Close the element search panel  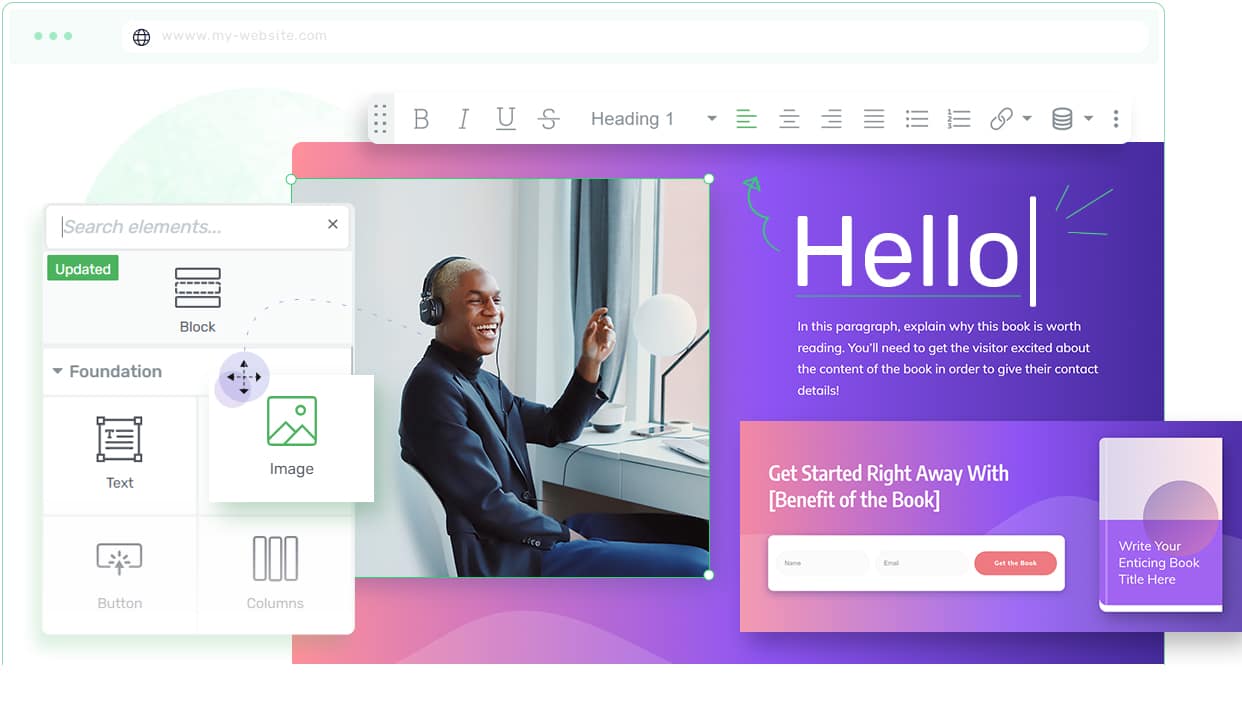pos(332,225)
